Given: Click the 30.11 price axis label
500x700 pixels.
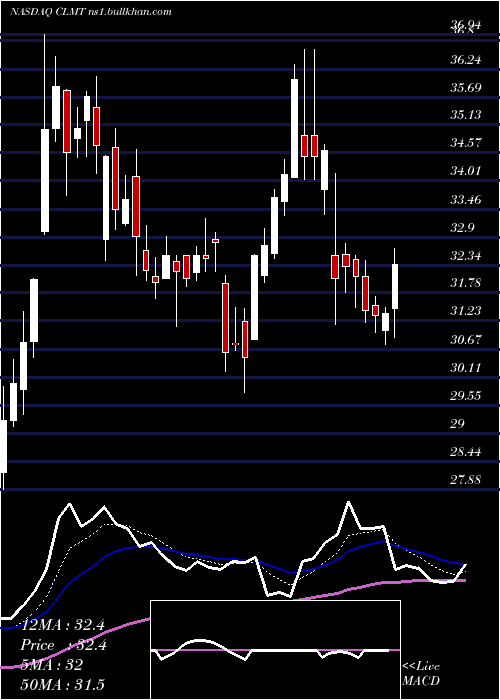Looking at the screenshot, I should point(466,368).
